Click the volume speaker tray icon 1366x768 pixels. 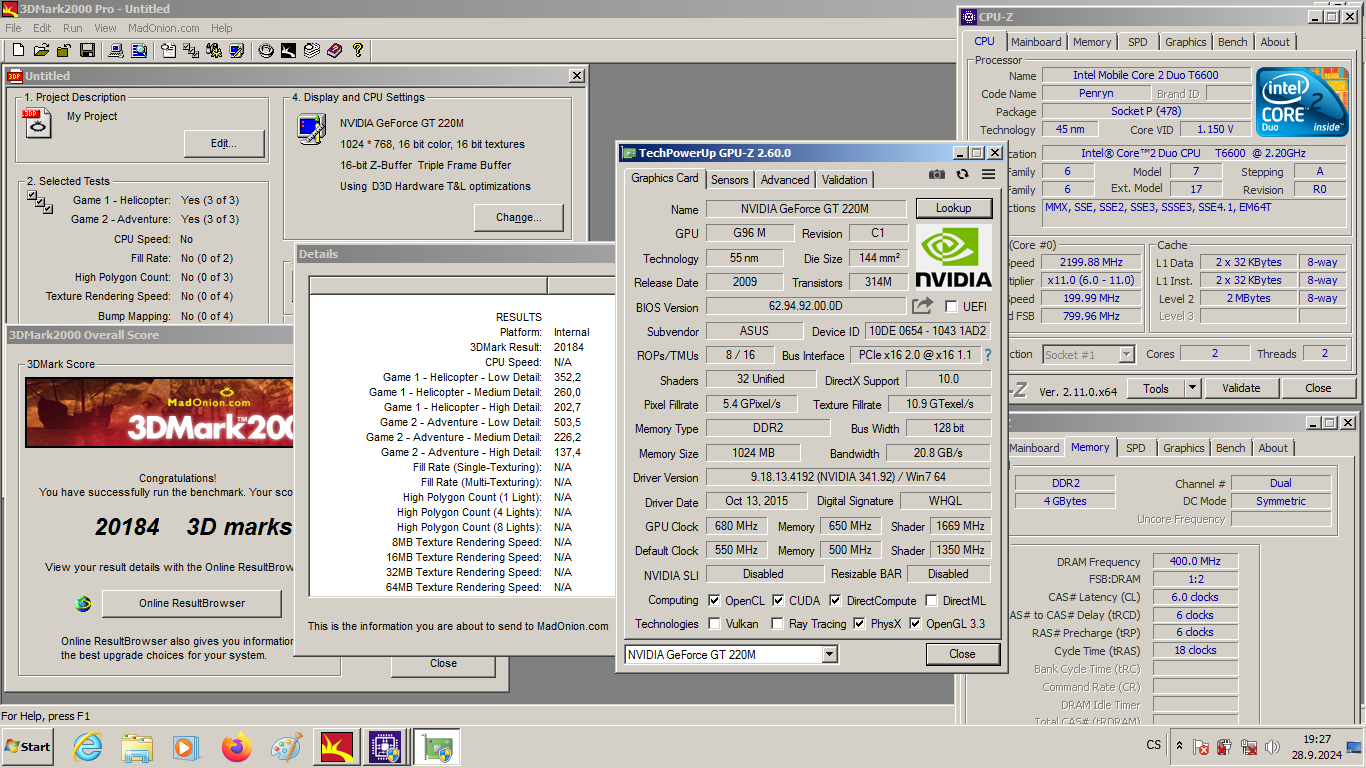tap(1272, 747)
